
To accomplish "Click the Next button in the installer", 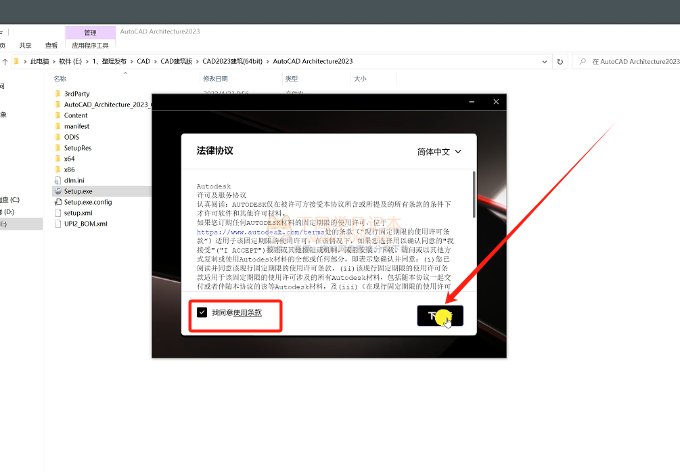I will click(438, 314).
